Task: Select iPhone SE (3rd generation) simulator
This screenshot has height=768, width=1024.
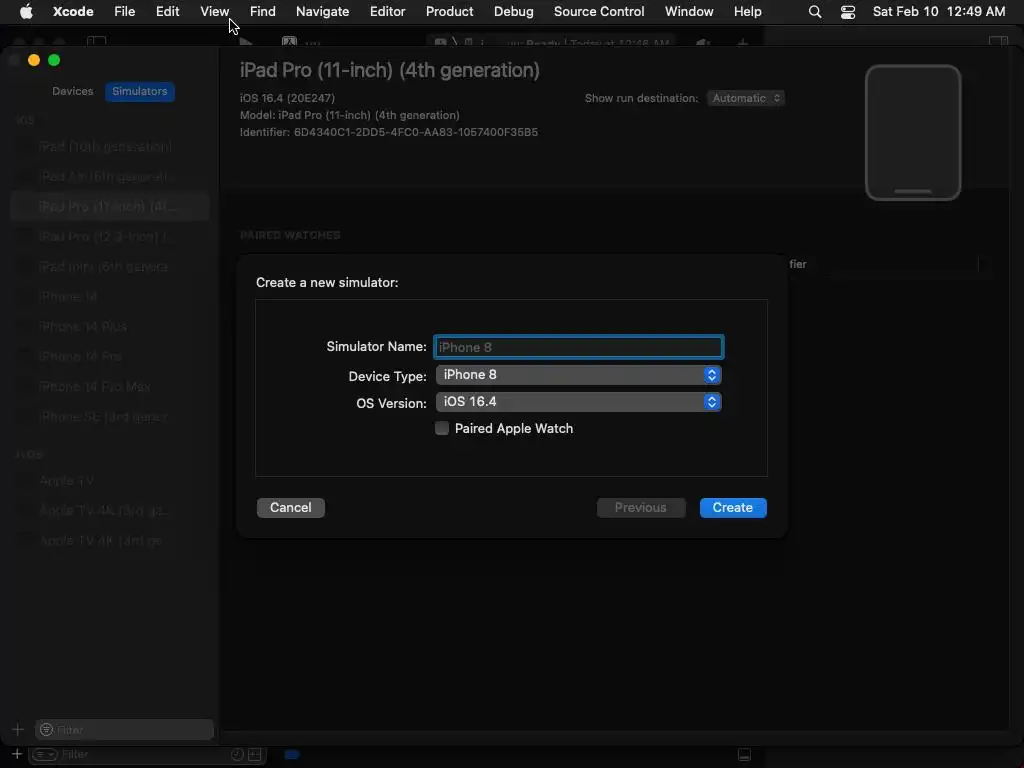Action: [110, 417]
